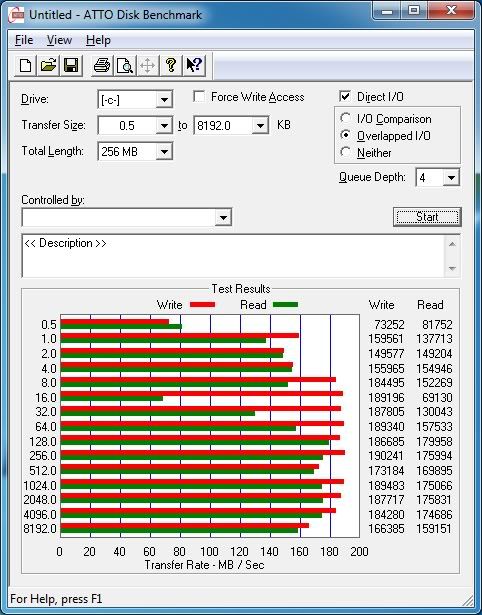Expand the Drive dropdown showing [-c-]
Image resolution: width=482 pixels, height=615 pixels.
[x=164, y=100]
